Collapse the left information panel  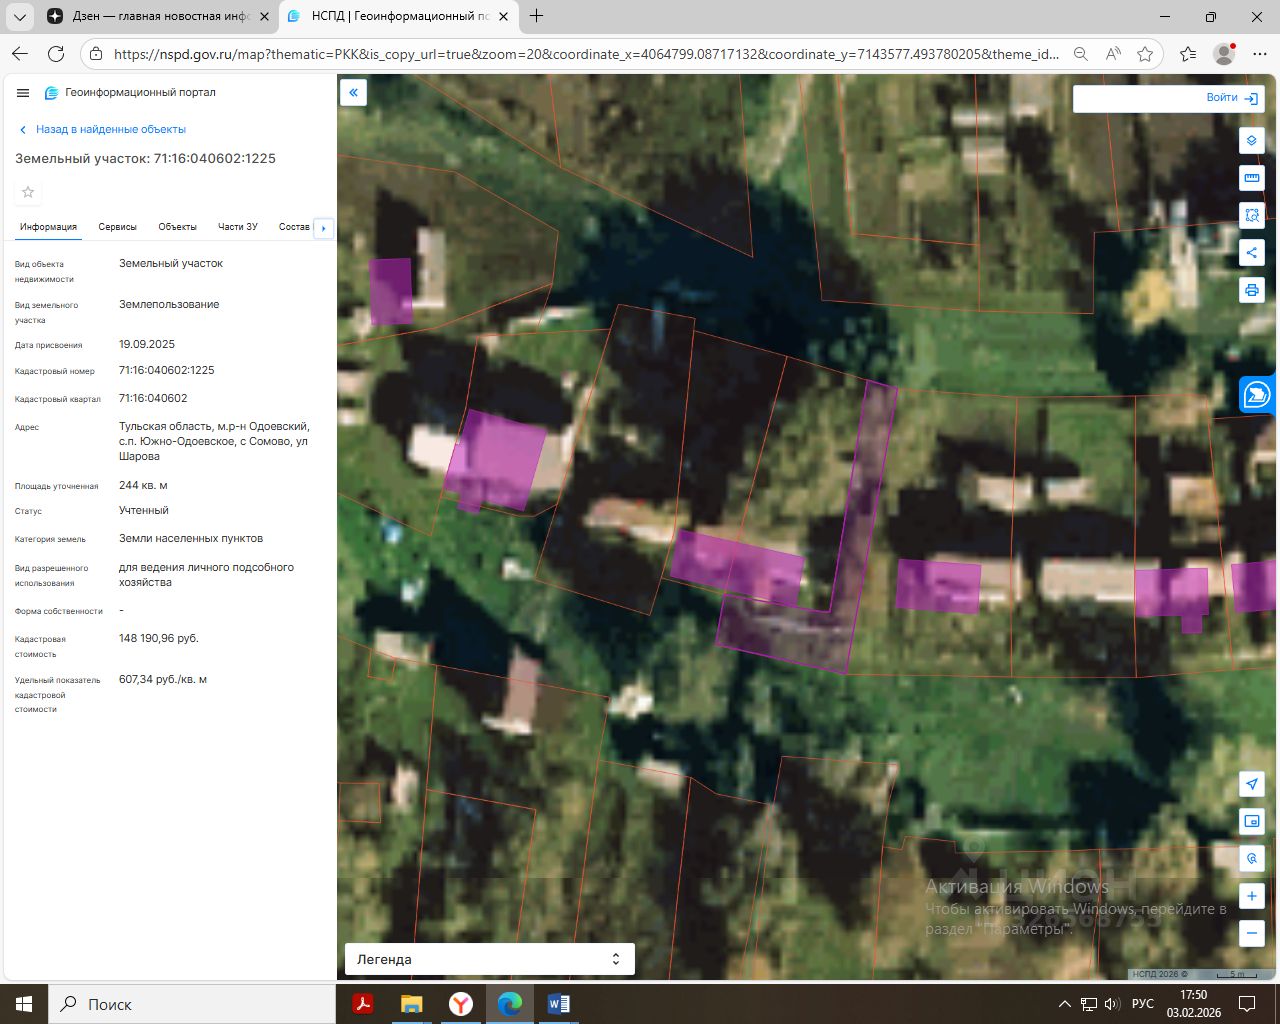click(x=353, y=94)
